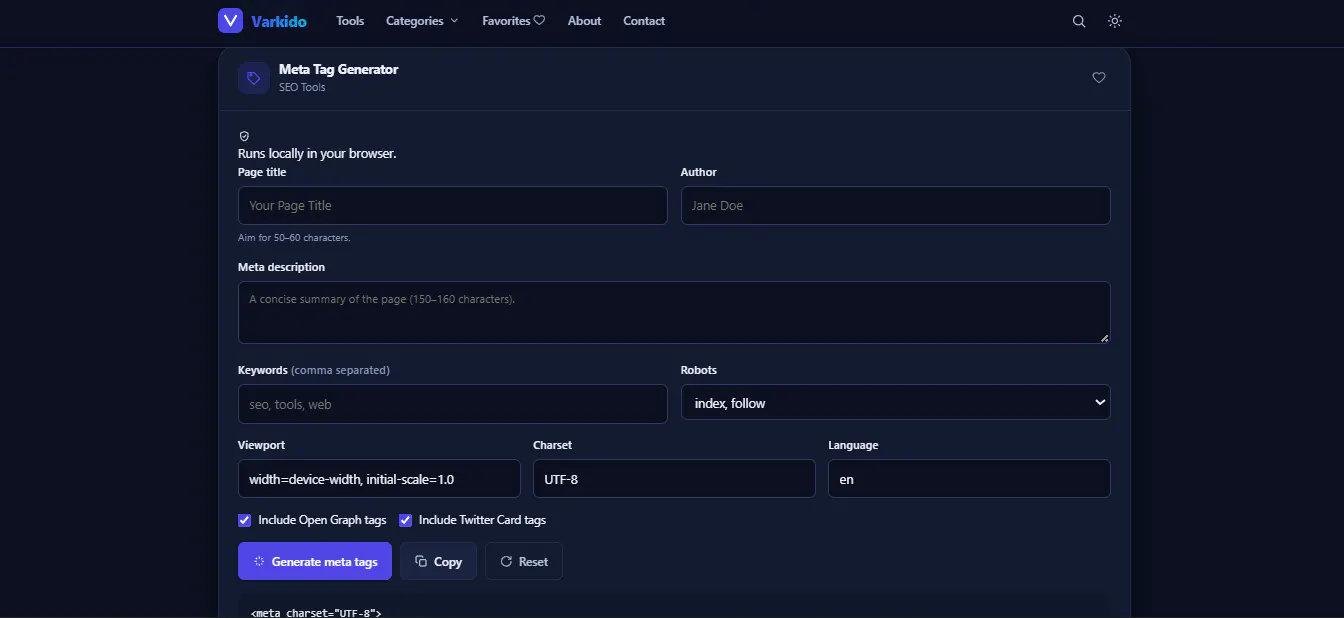Open the Tools nav item
This screenshot has width=1344, height=618.
(x=350, y=21)
